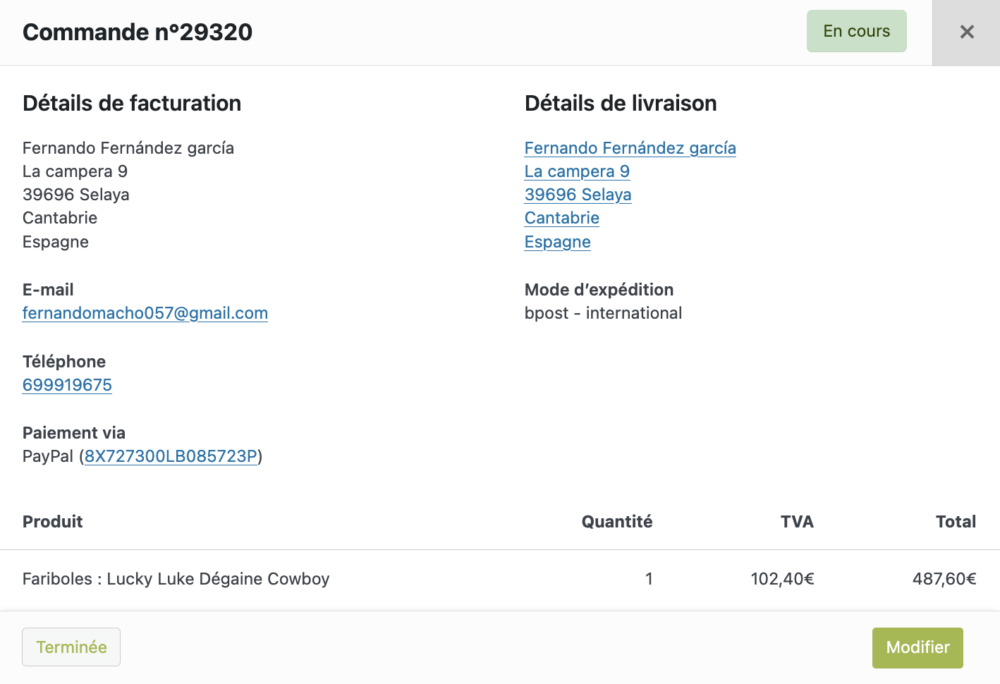Screen dimensions: 1000x684
Task: Select the Commande n°29320 title
Action: pos(137,32)
